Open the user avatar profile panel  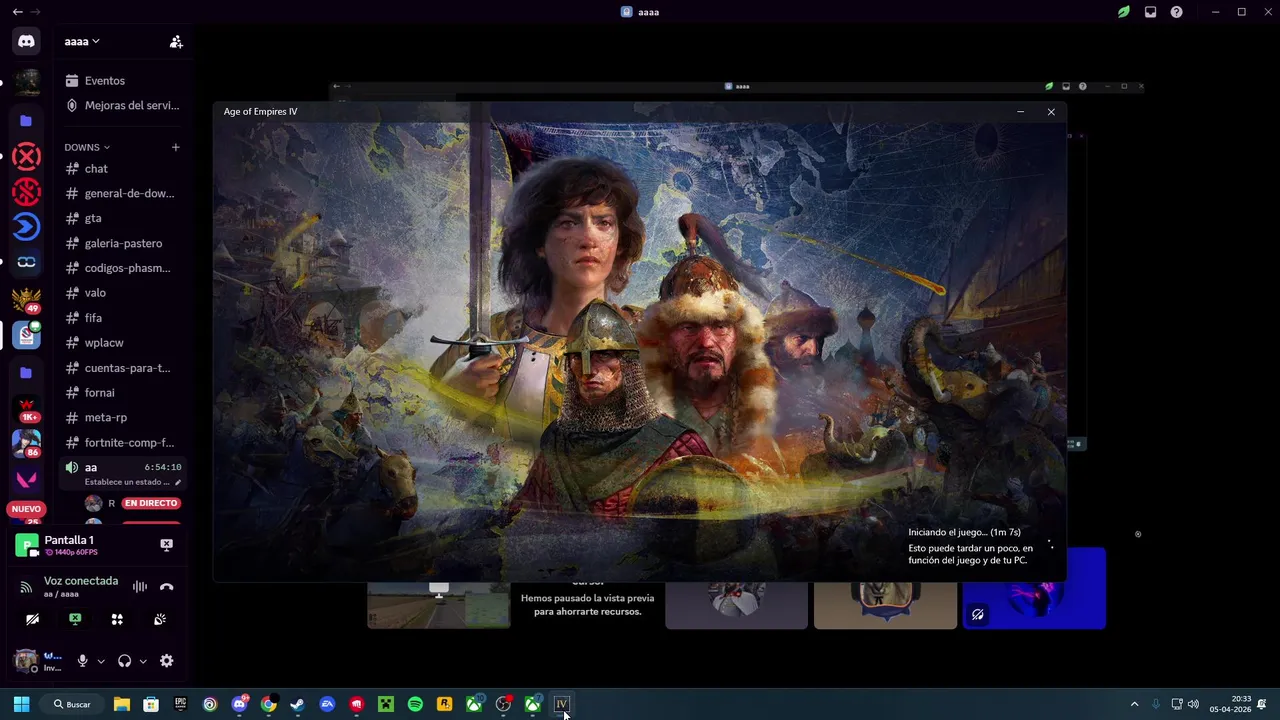coord(26,661)
